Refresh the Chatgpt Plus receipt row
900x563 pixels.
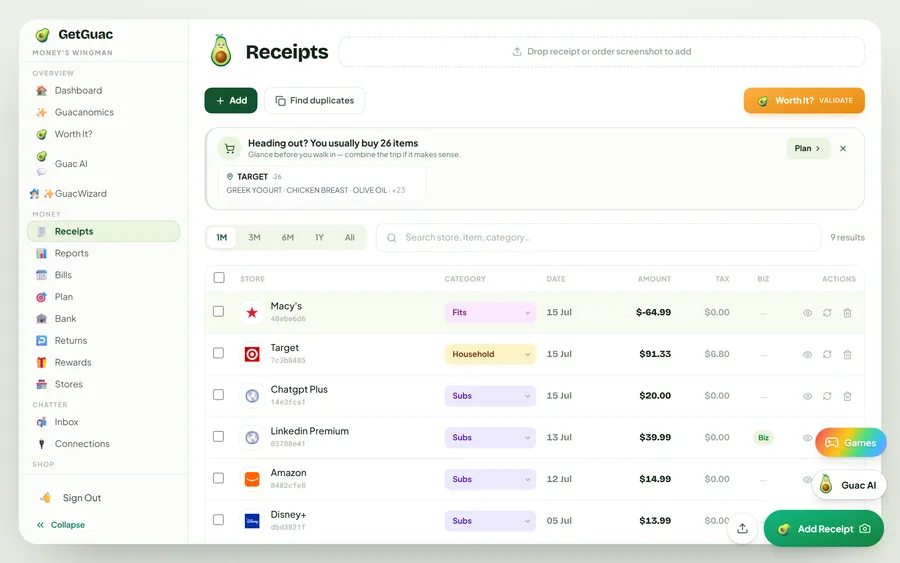[x=827, y=396]
